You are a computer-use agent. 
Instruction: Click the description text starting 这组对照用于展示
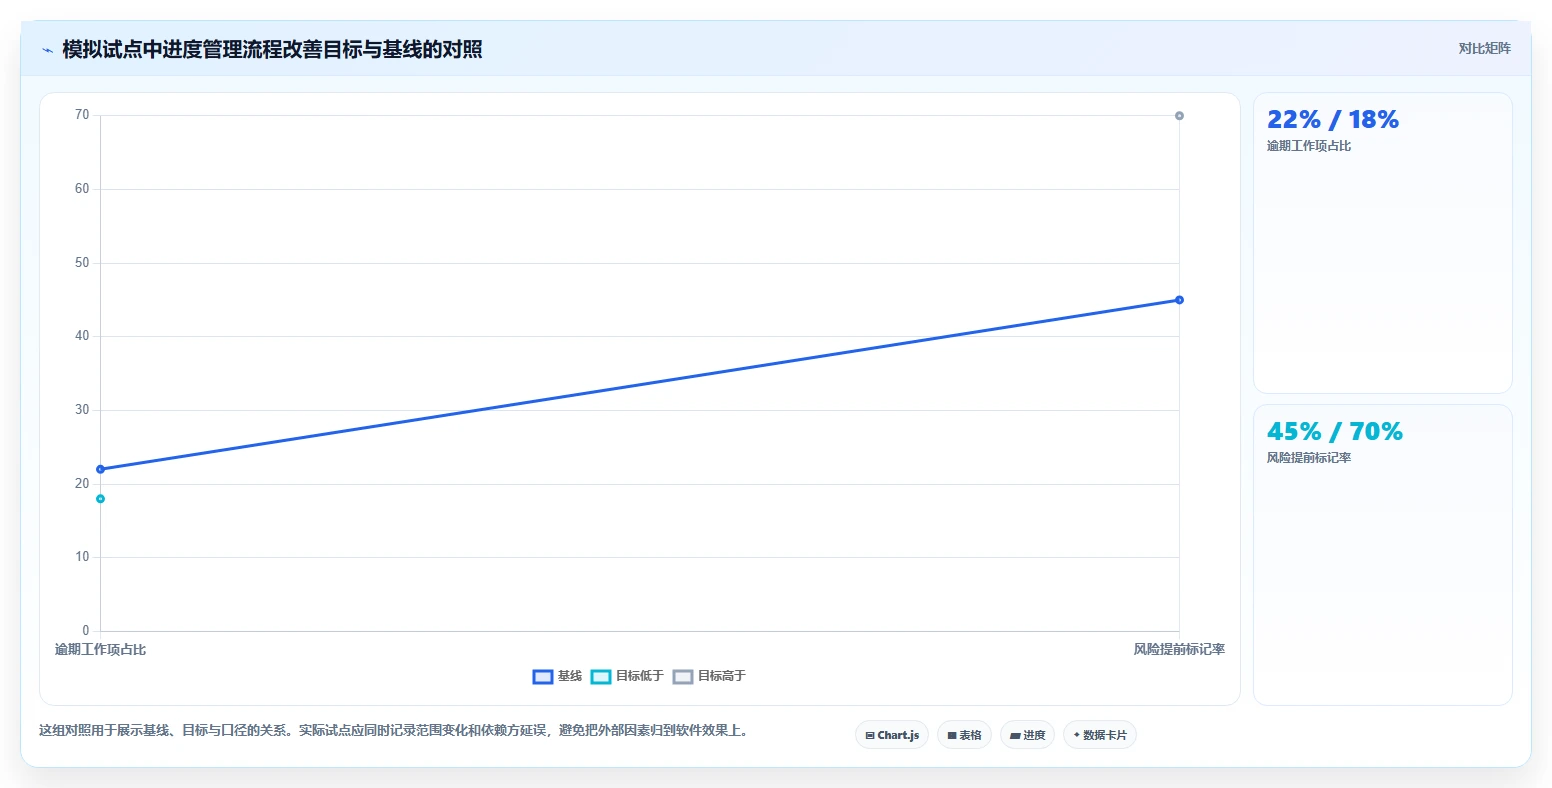(x=393, y=731)
